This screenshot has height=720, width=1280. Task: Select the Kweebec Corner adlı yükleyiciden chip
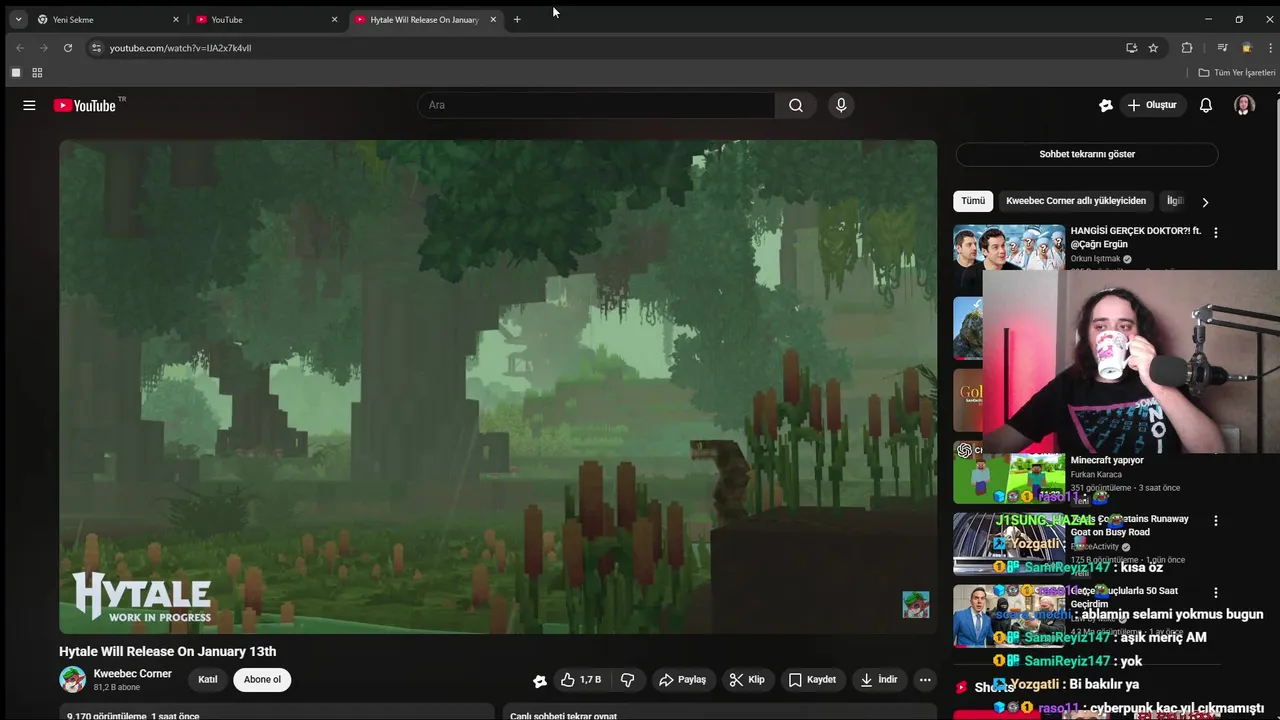1076,201
